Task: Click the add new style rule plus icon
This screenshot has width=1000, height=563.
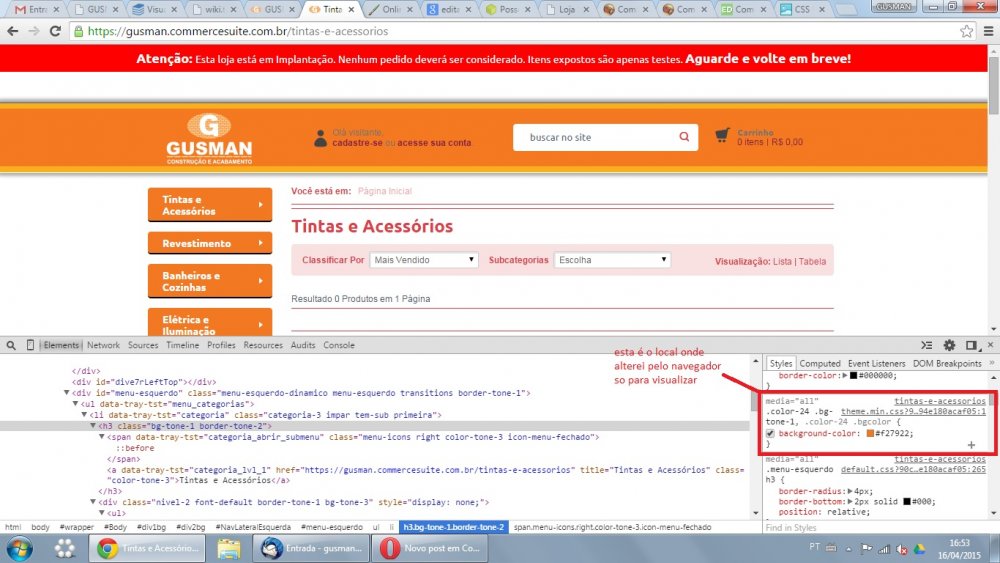Action: tap(970, 444)
